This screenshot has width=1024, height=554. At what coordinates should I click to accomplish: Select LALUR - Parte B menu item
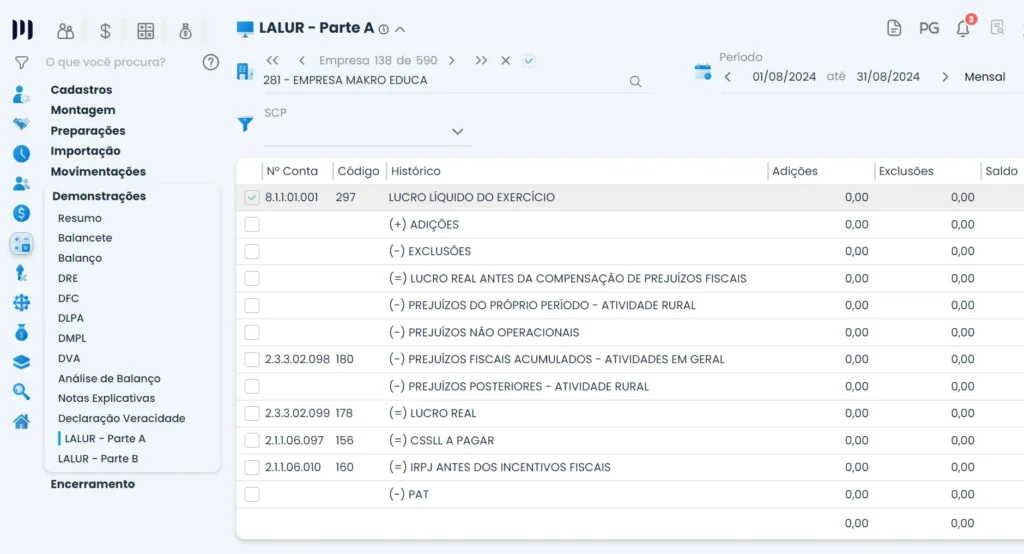98,459
